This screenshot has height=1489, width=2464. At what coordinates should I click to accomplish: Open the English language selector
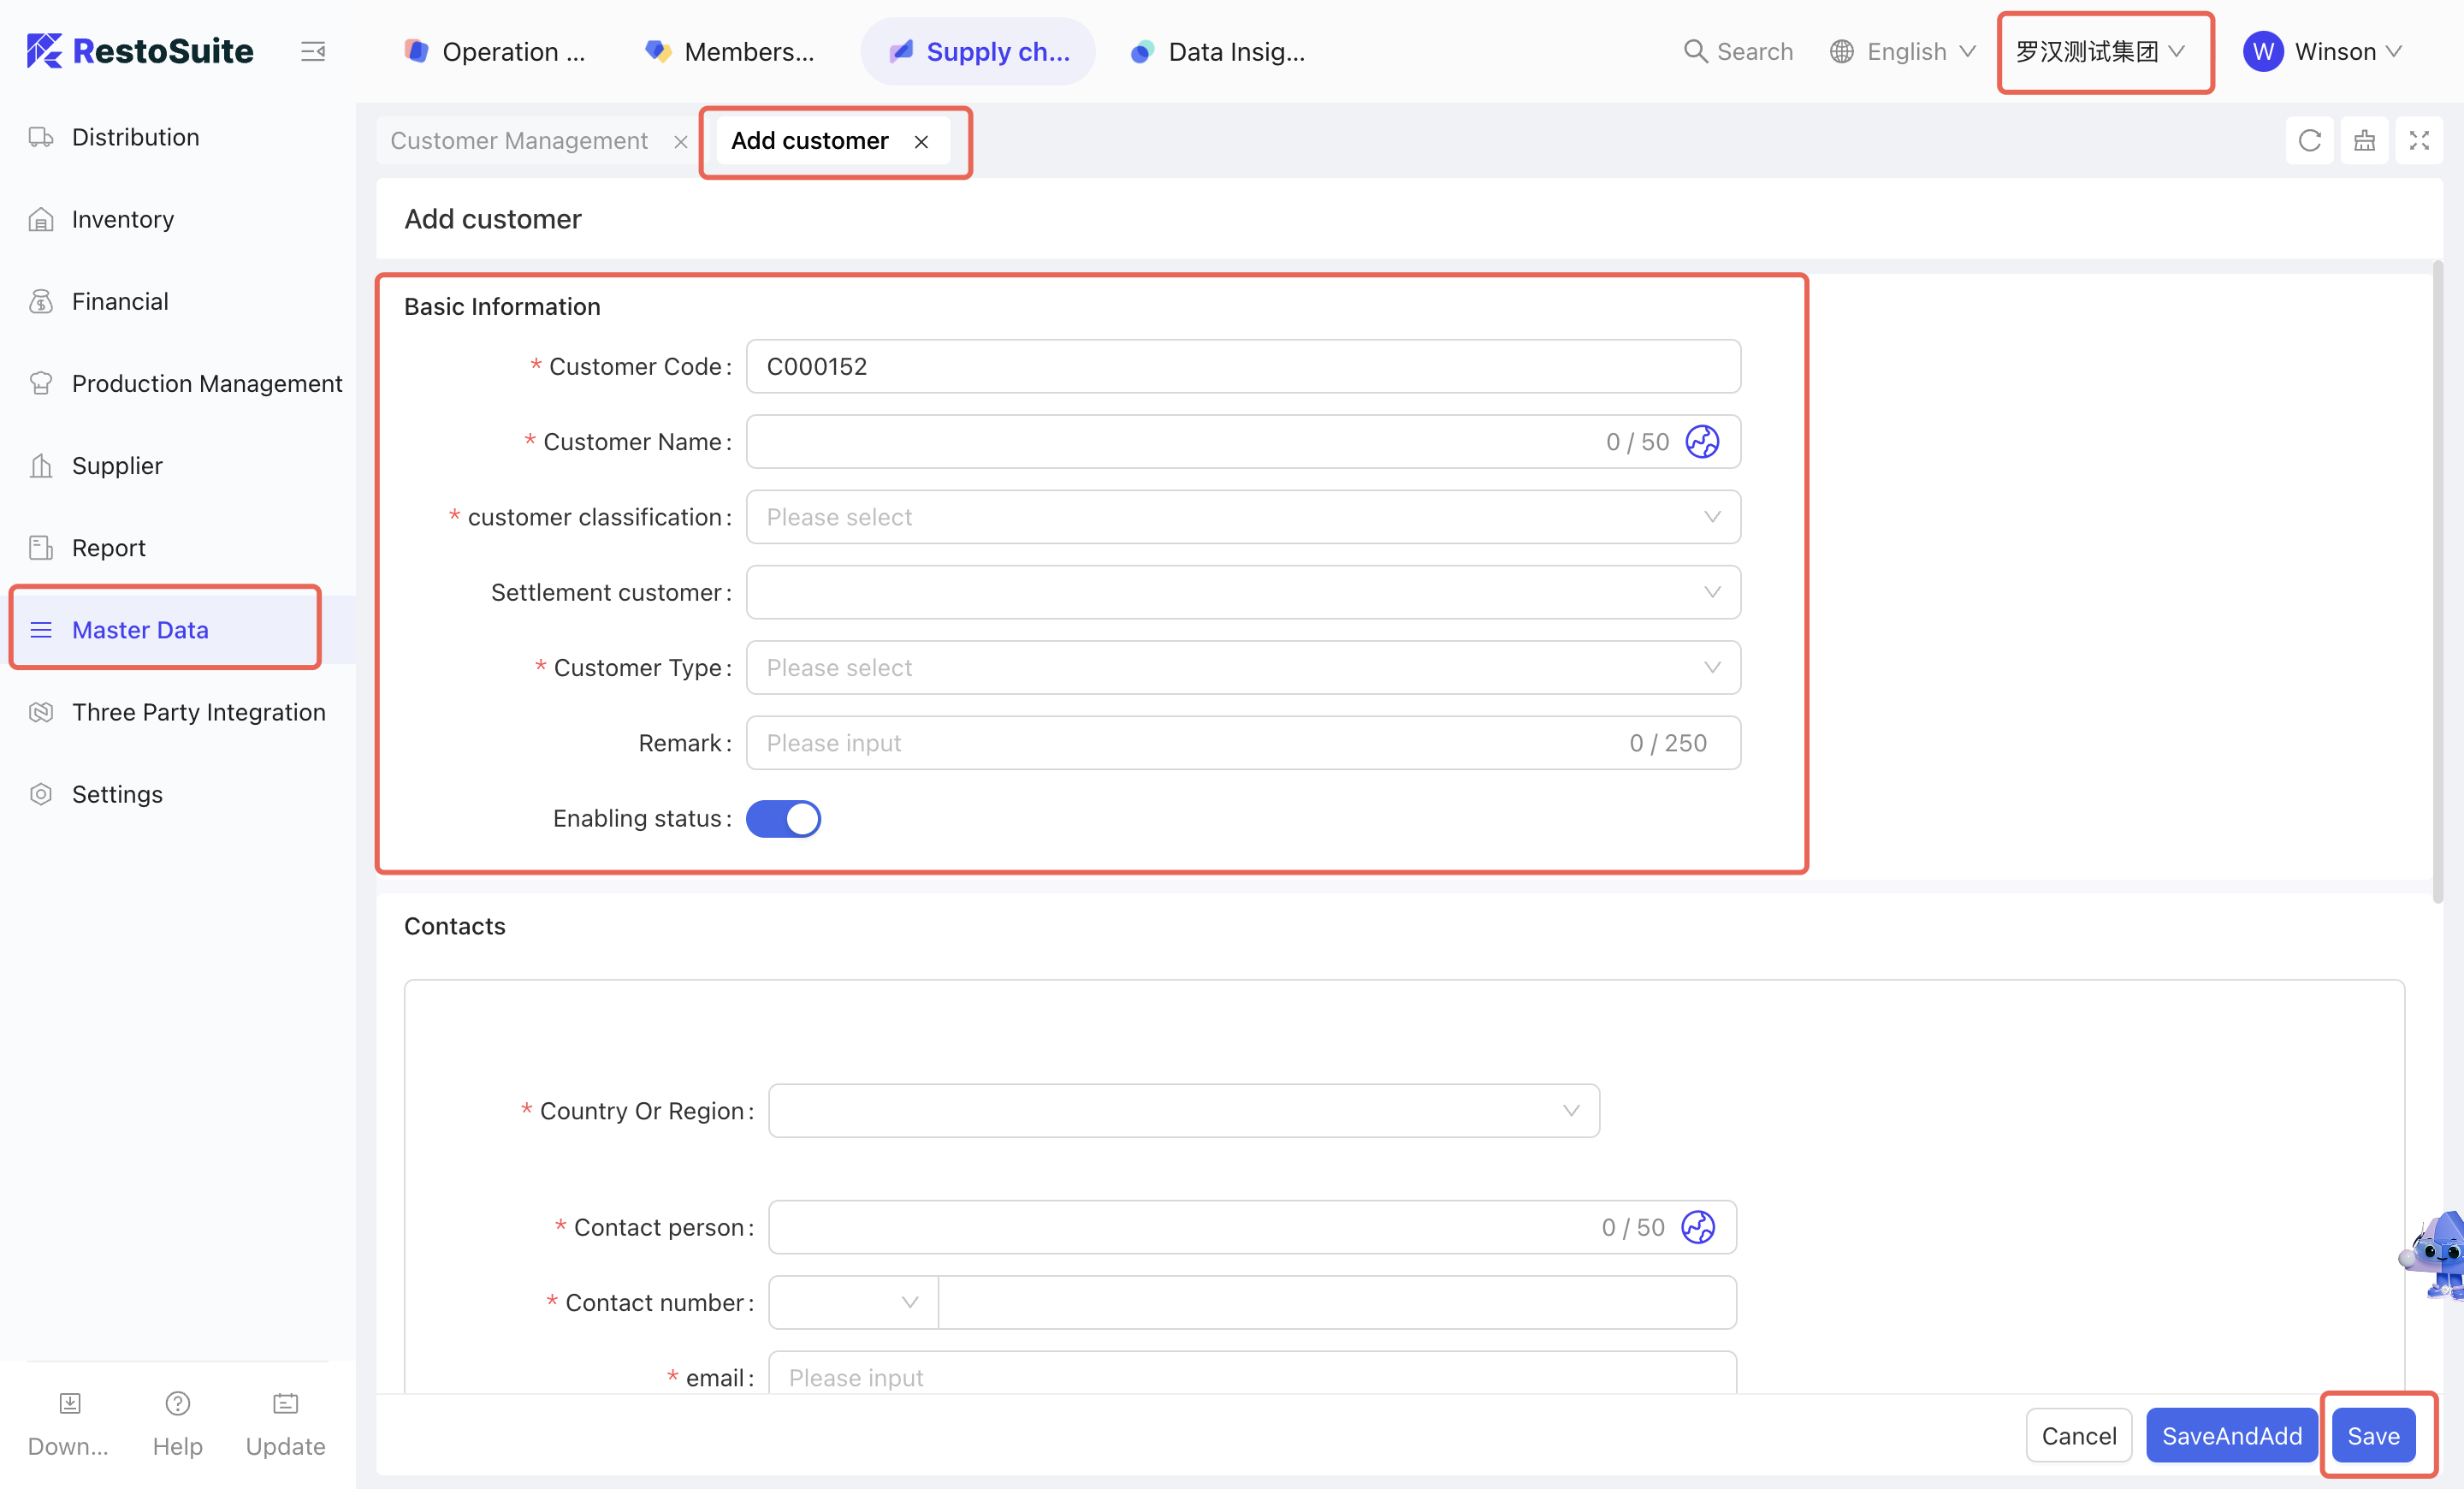pyautogui.click(x=1902, y=51)
